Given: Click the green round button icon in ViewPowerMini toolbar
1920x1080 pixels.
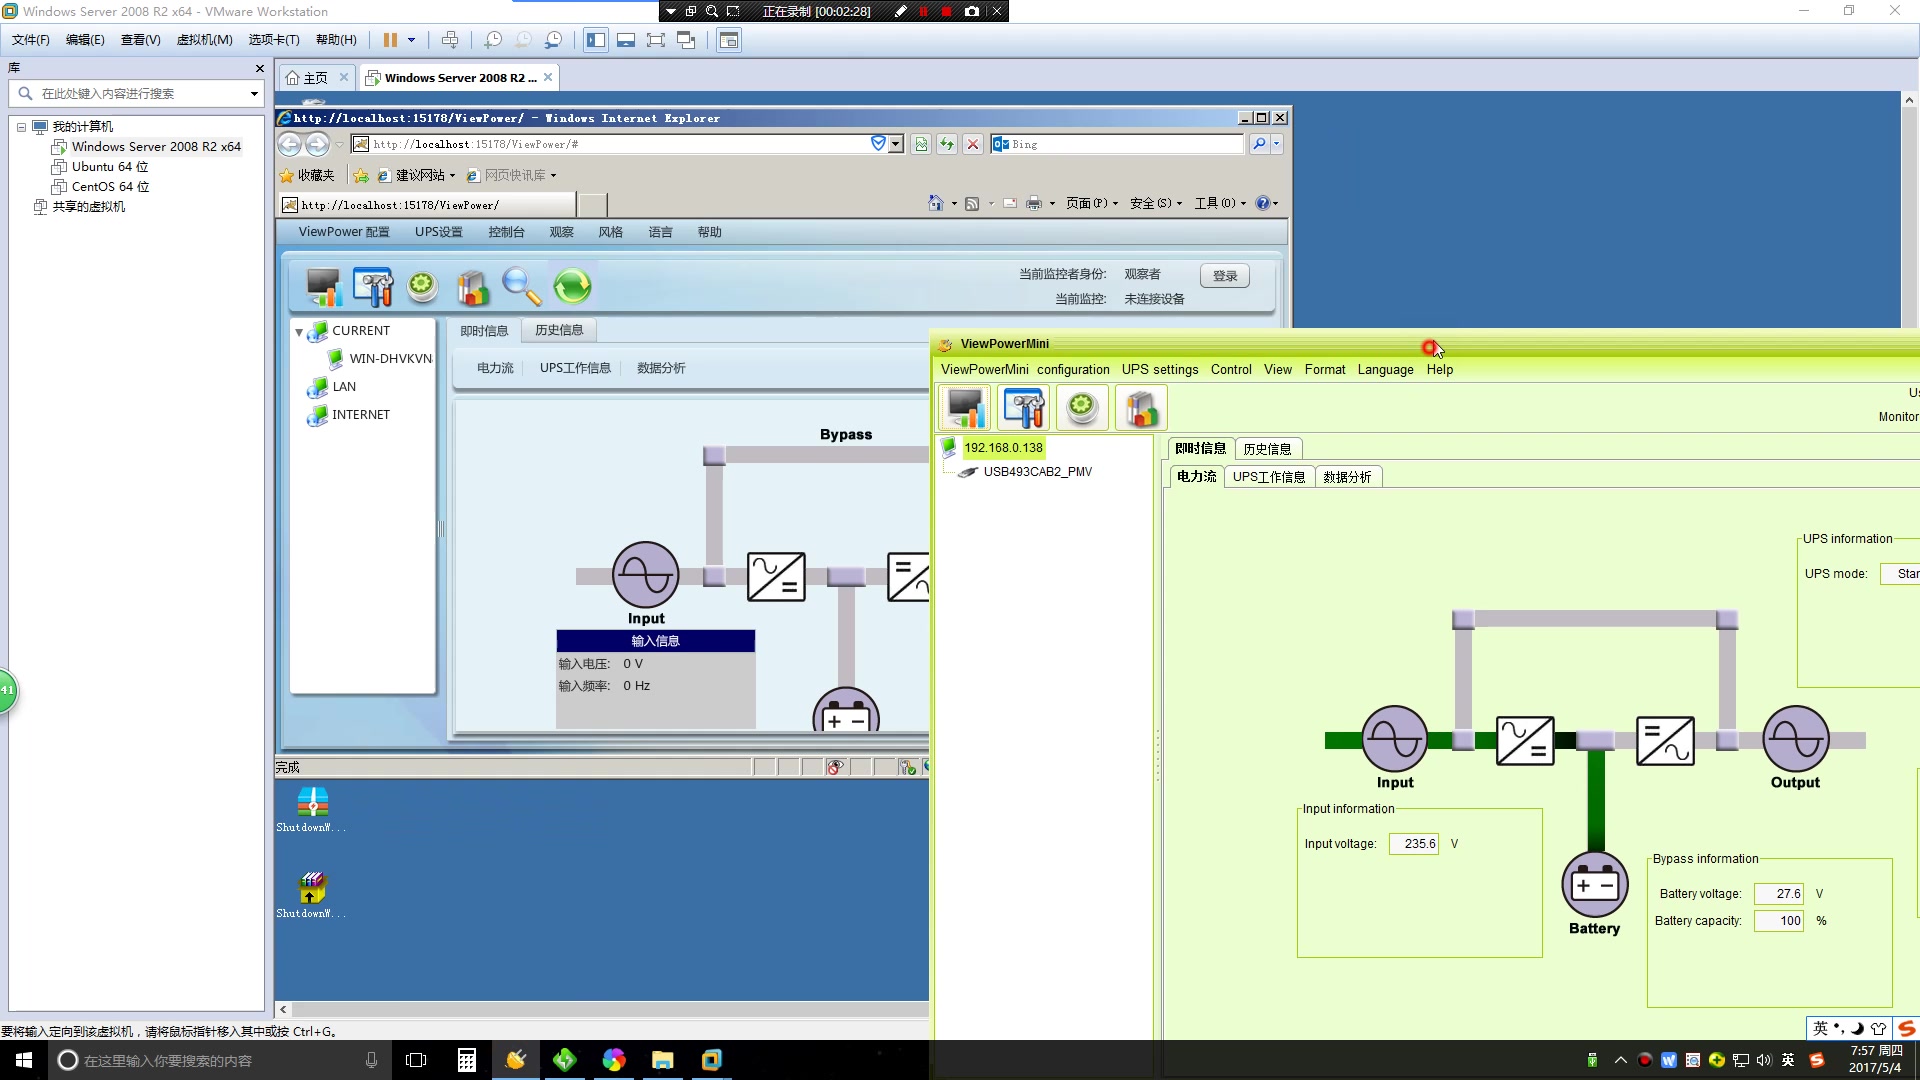Looking at the screenshot, I should [1082, 408].
